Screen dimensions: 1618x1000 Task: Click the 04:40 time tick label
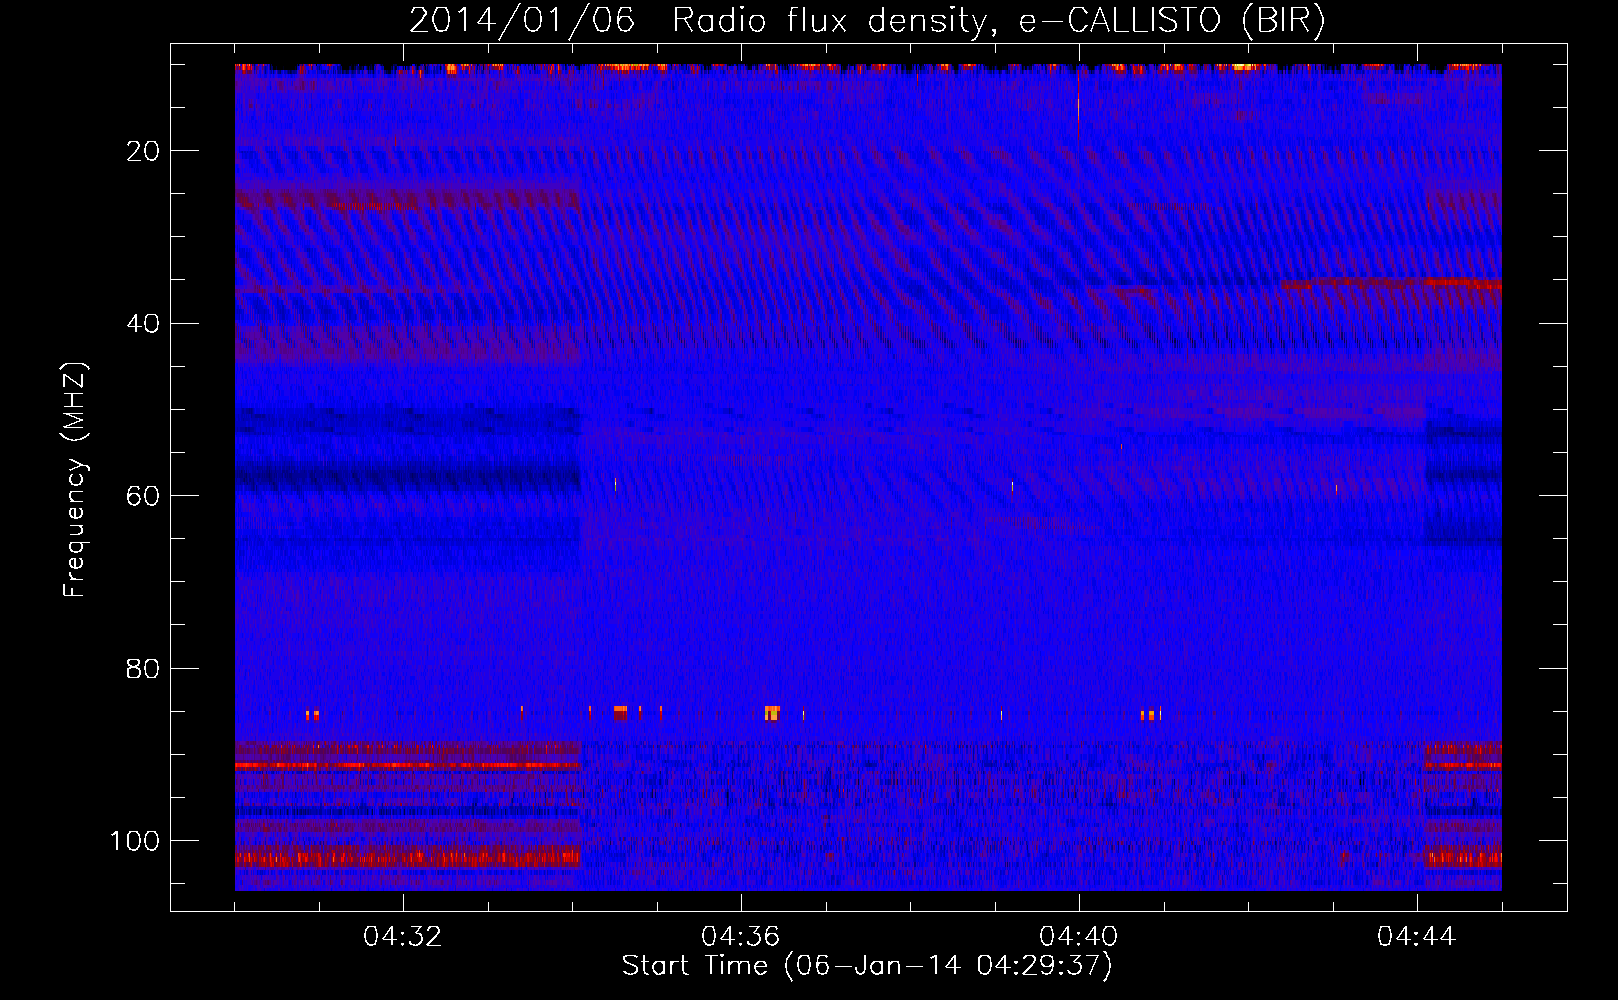pos(1079,937)
